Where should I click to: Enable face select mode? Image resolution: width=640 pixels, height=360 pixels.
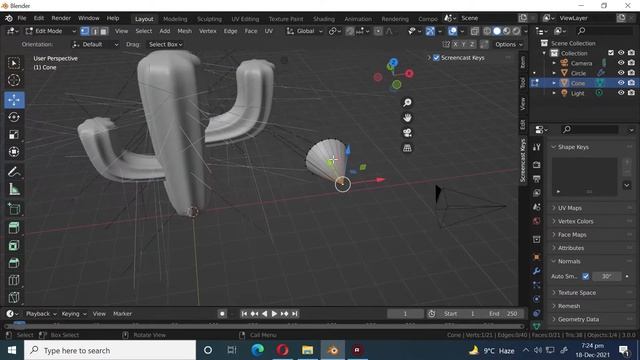(104, 31)
